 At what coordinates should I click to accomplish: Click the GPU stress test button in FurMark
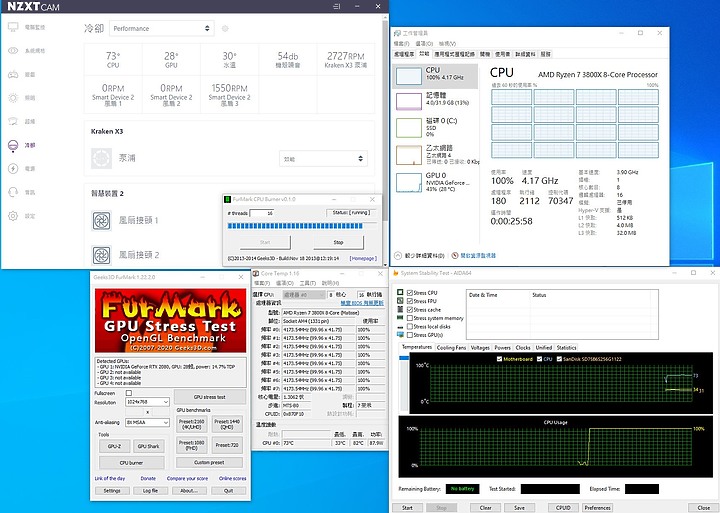pos(209,397)
